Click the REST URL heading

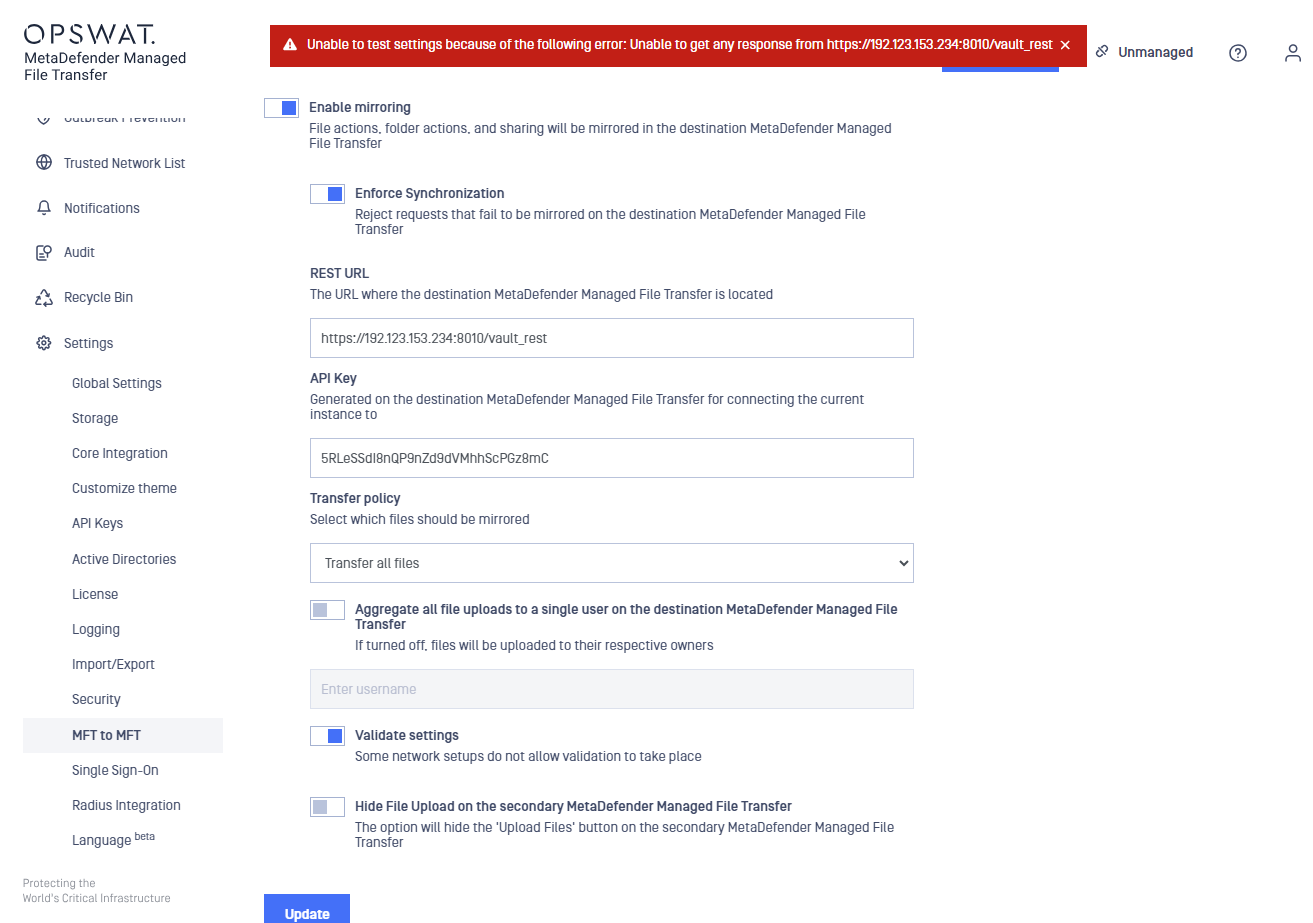click(x=339, y=273)
